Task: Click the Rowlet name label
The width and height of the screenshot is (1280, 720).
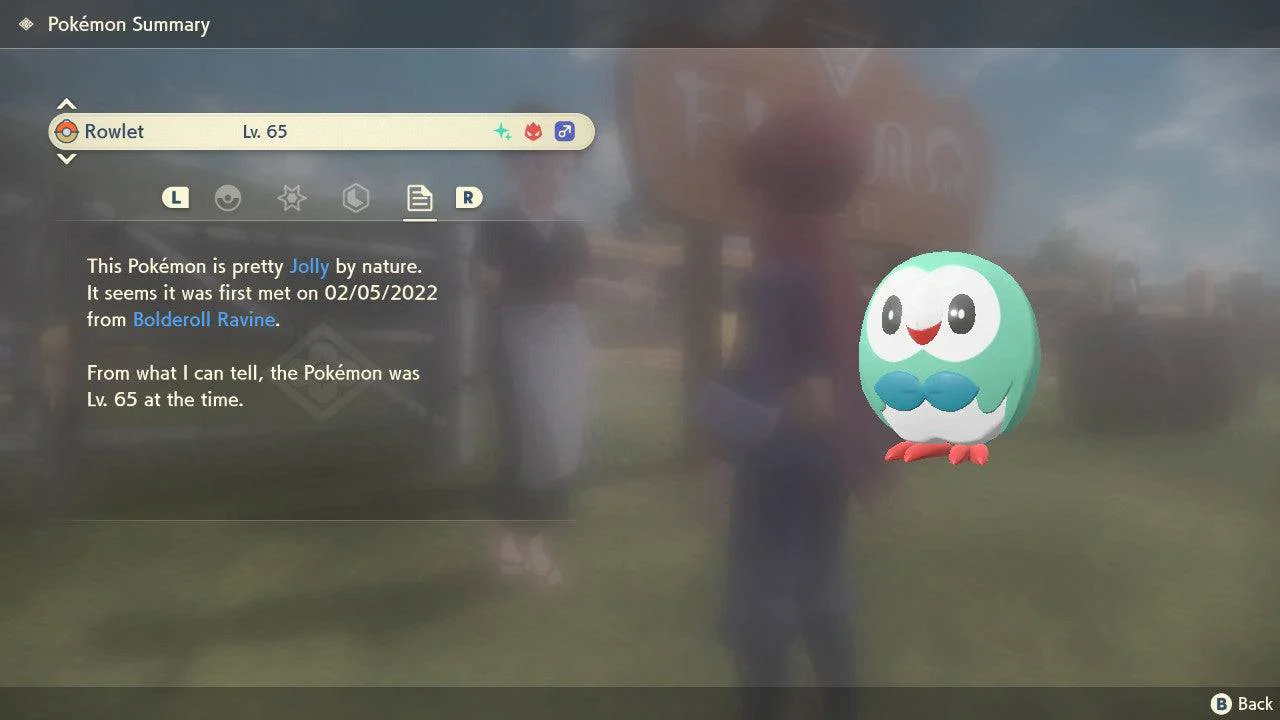Action: (x=114, y=131)
